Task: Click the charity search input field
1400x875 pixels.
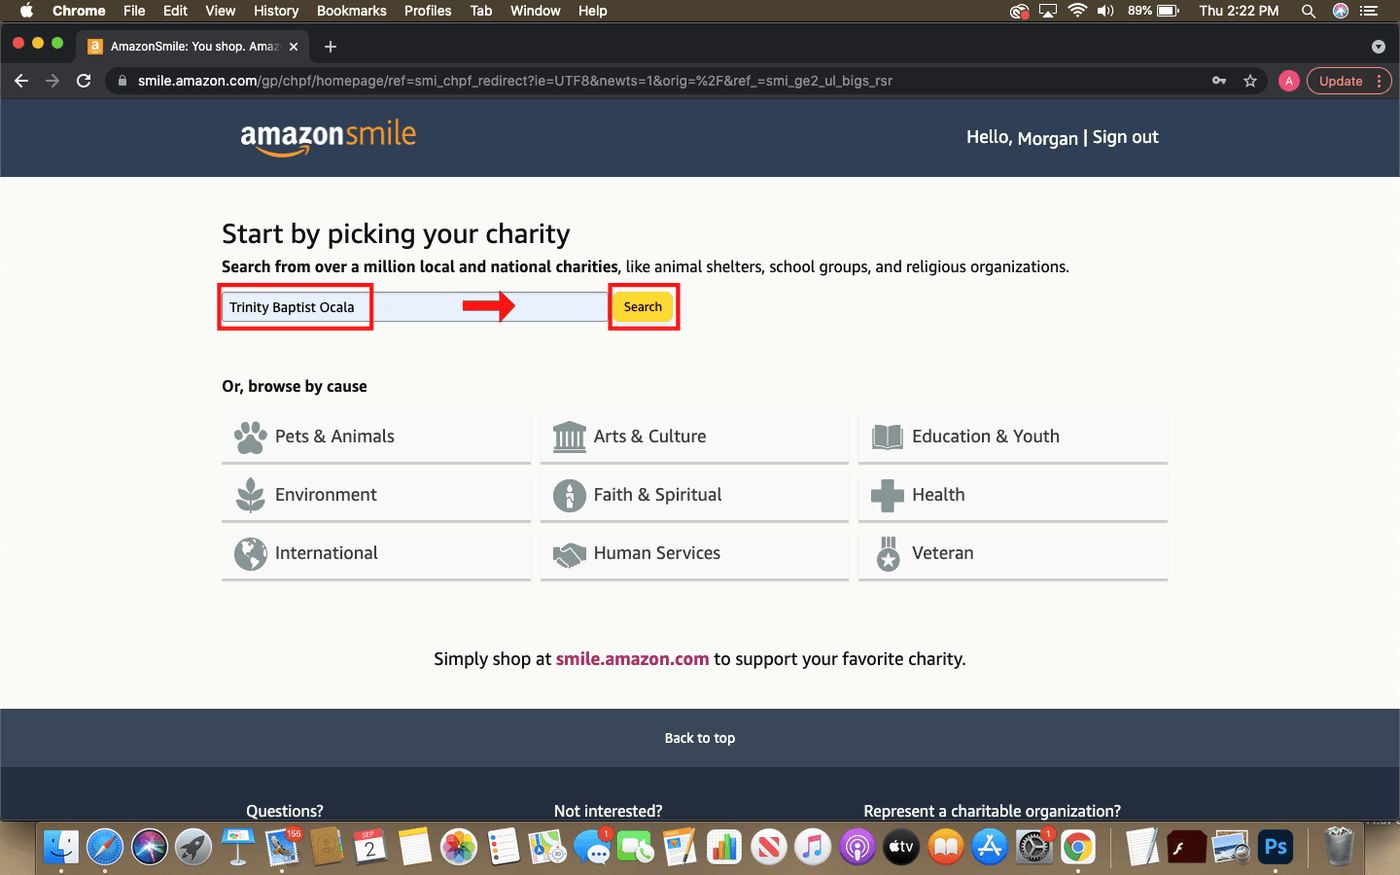Action: [415, 307]
